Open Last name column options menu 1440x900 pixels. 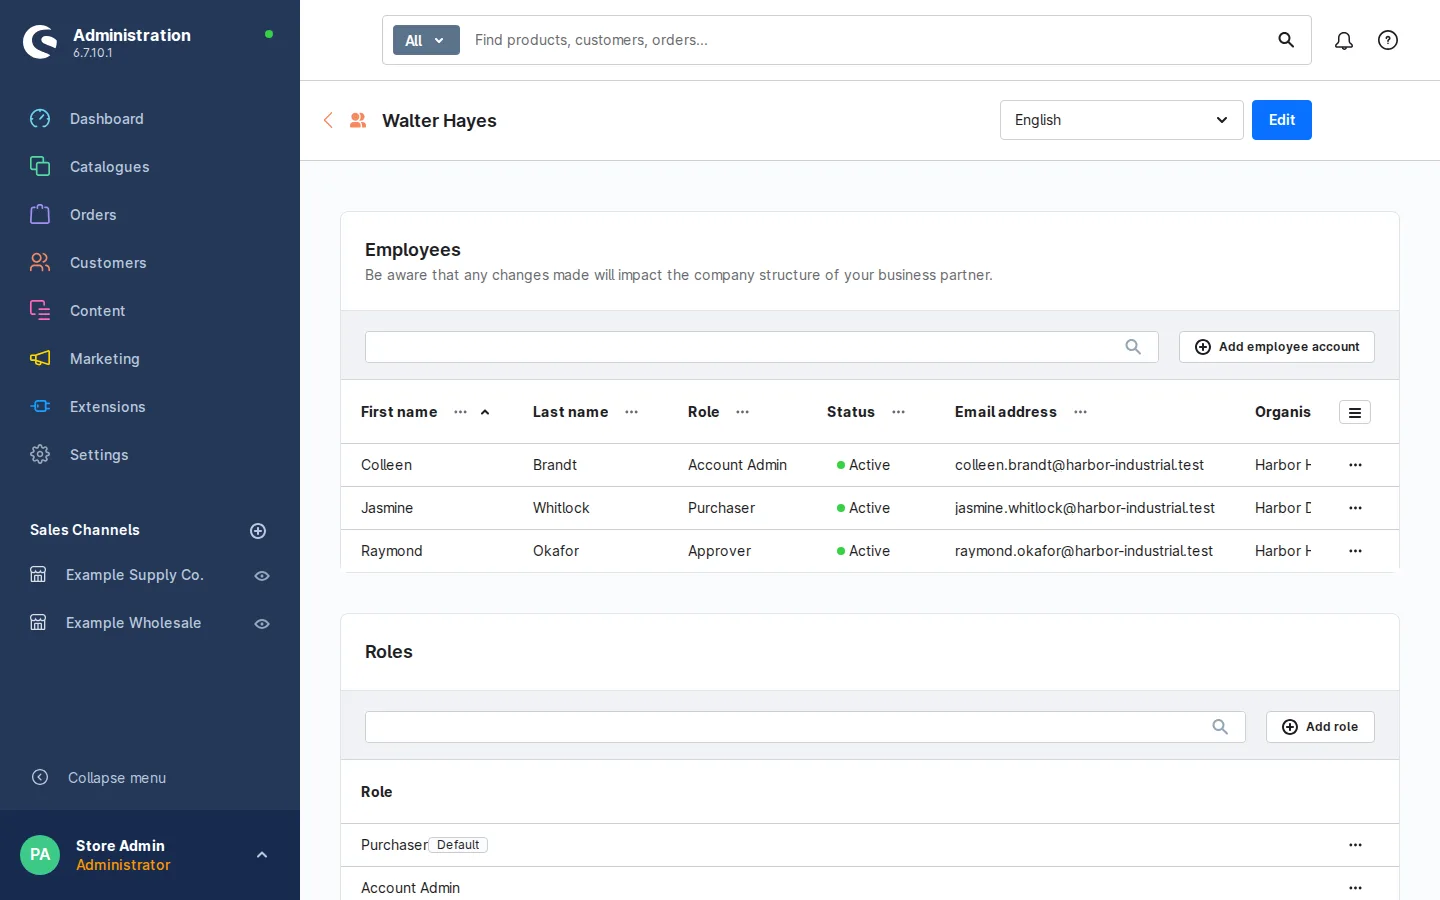[631, 412]
